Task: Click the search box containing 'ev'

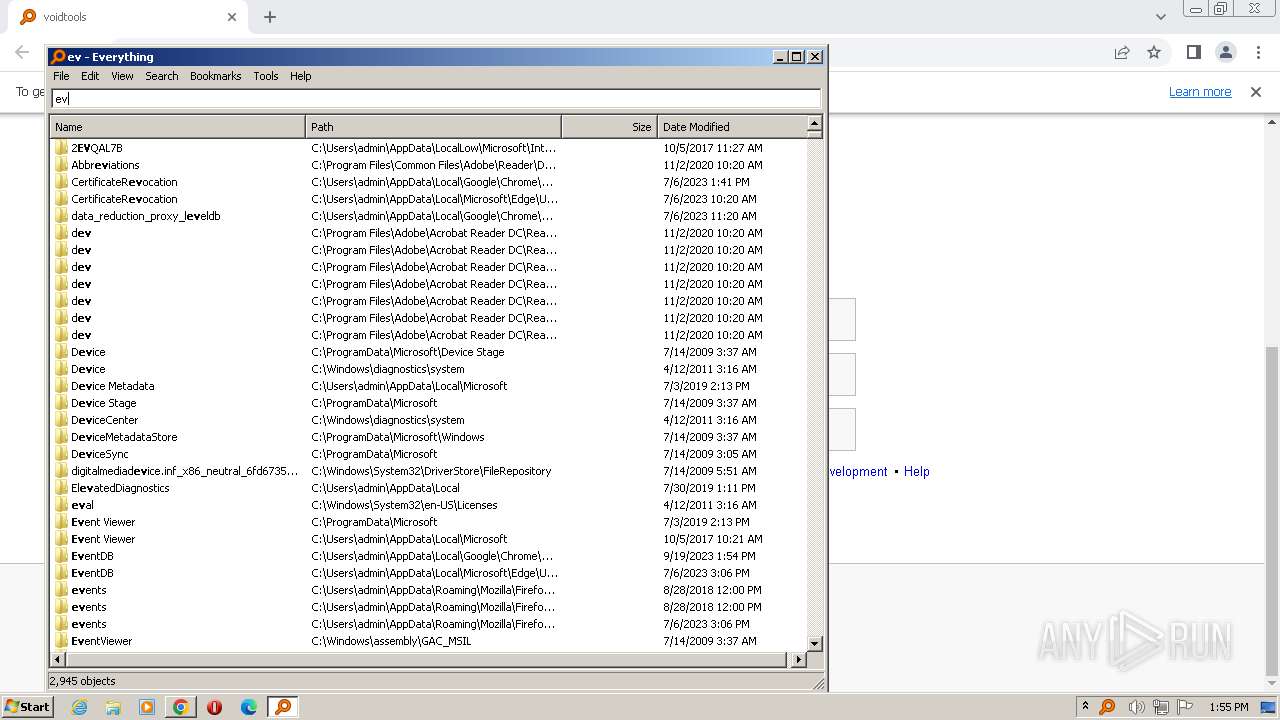Action: click(436, 98)
